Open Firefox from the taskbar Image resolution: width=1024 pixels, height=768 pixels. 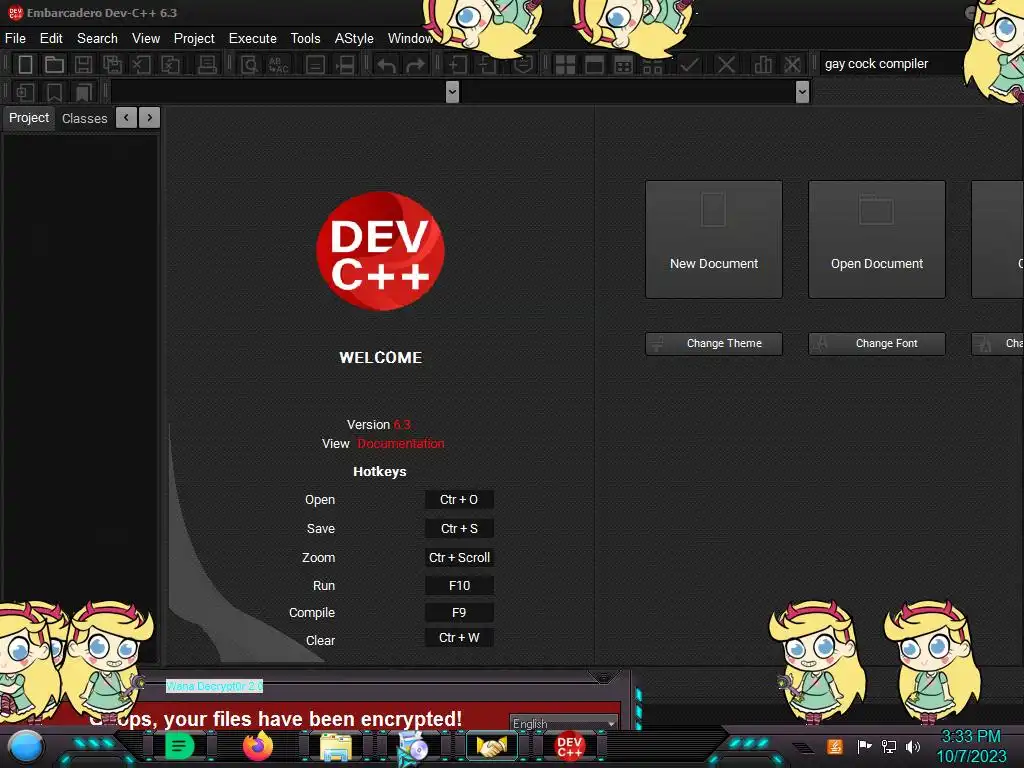(257, 746)
